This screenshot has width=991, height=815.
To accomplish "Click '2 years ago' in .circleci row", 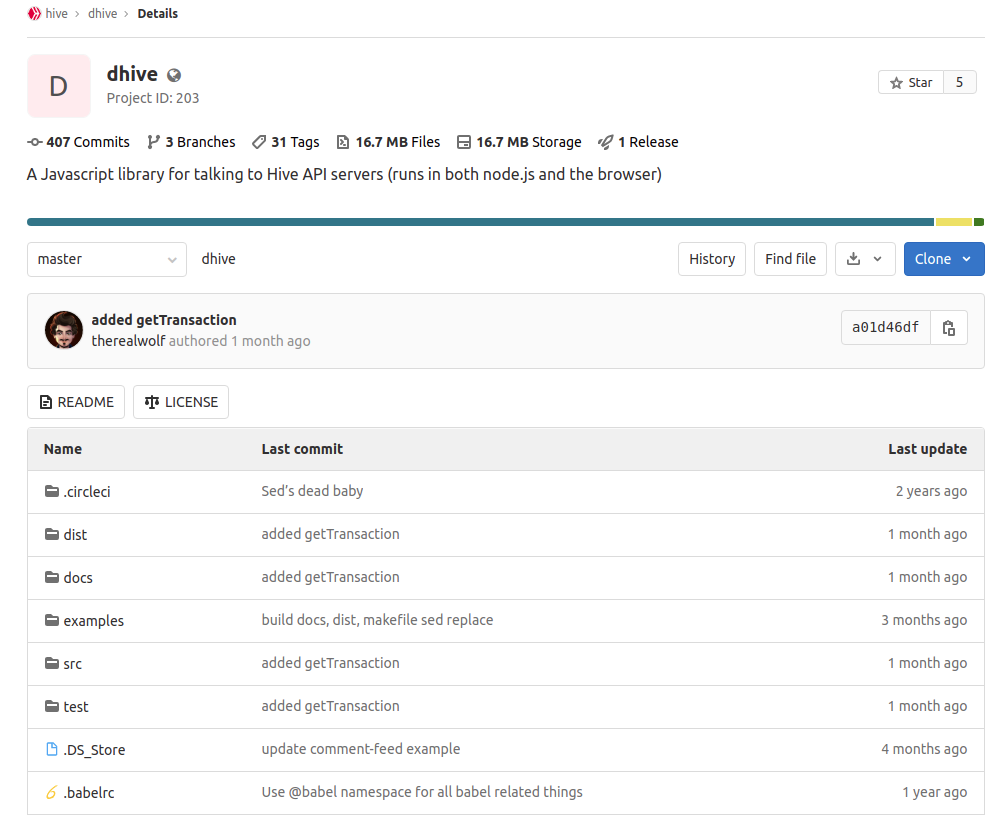I will click(931, 491).
